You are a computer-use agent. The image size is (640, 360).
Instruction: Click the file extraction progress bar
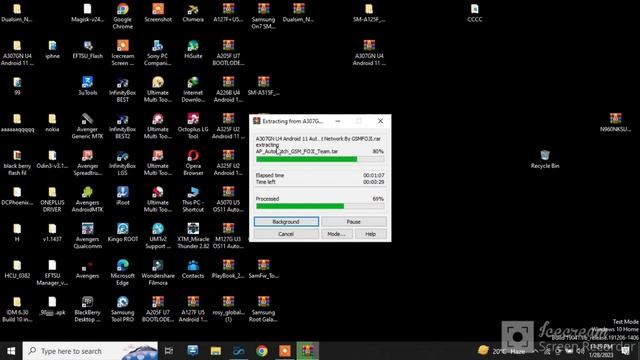pyautogui.click(x=320, y=159)
